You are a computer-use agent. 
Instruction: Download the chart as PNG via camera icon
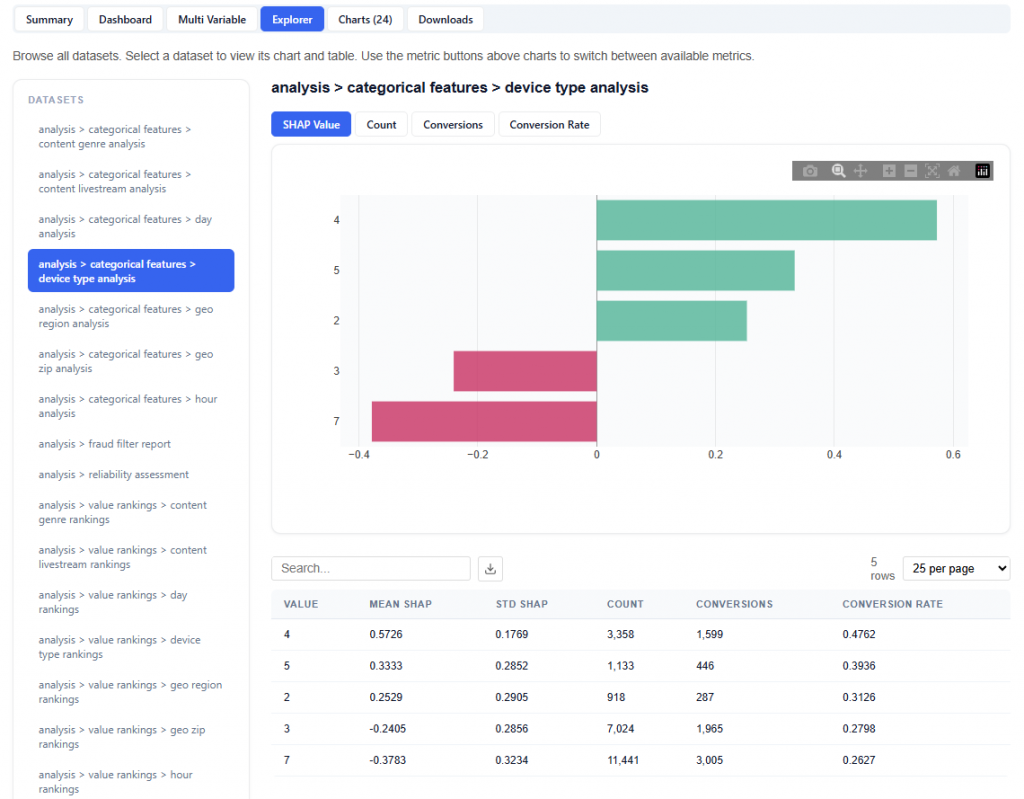click(810, 171)
